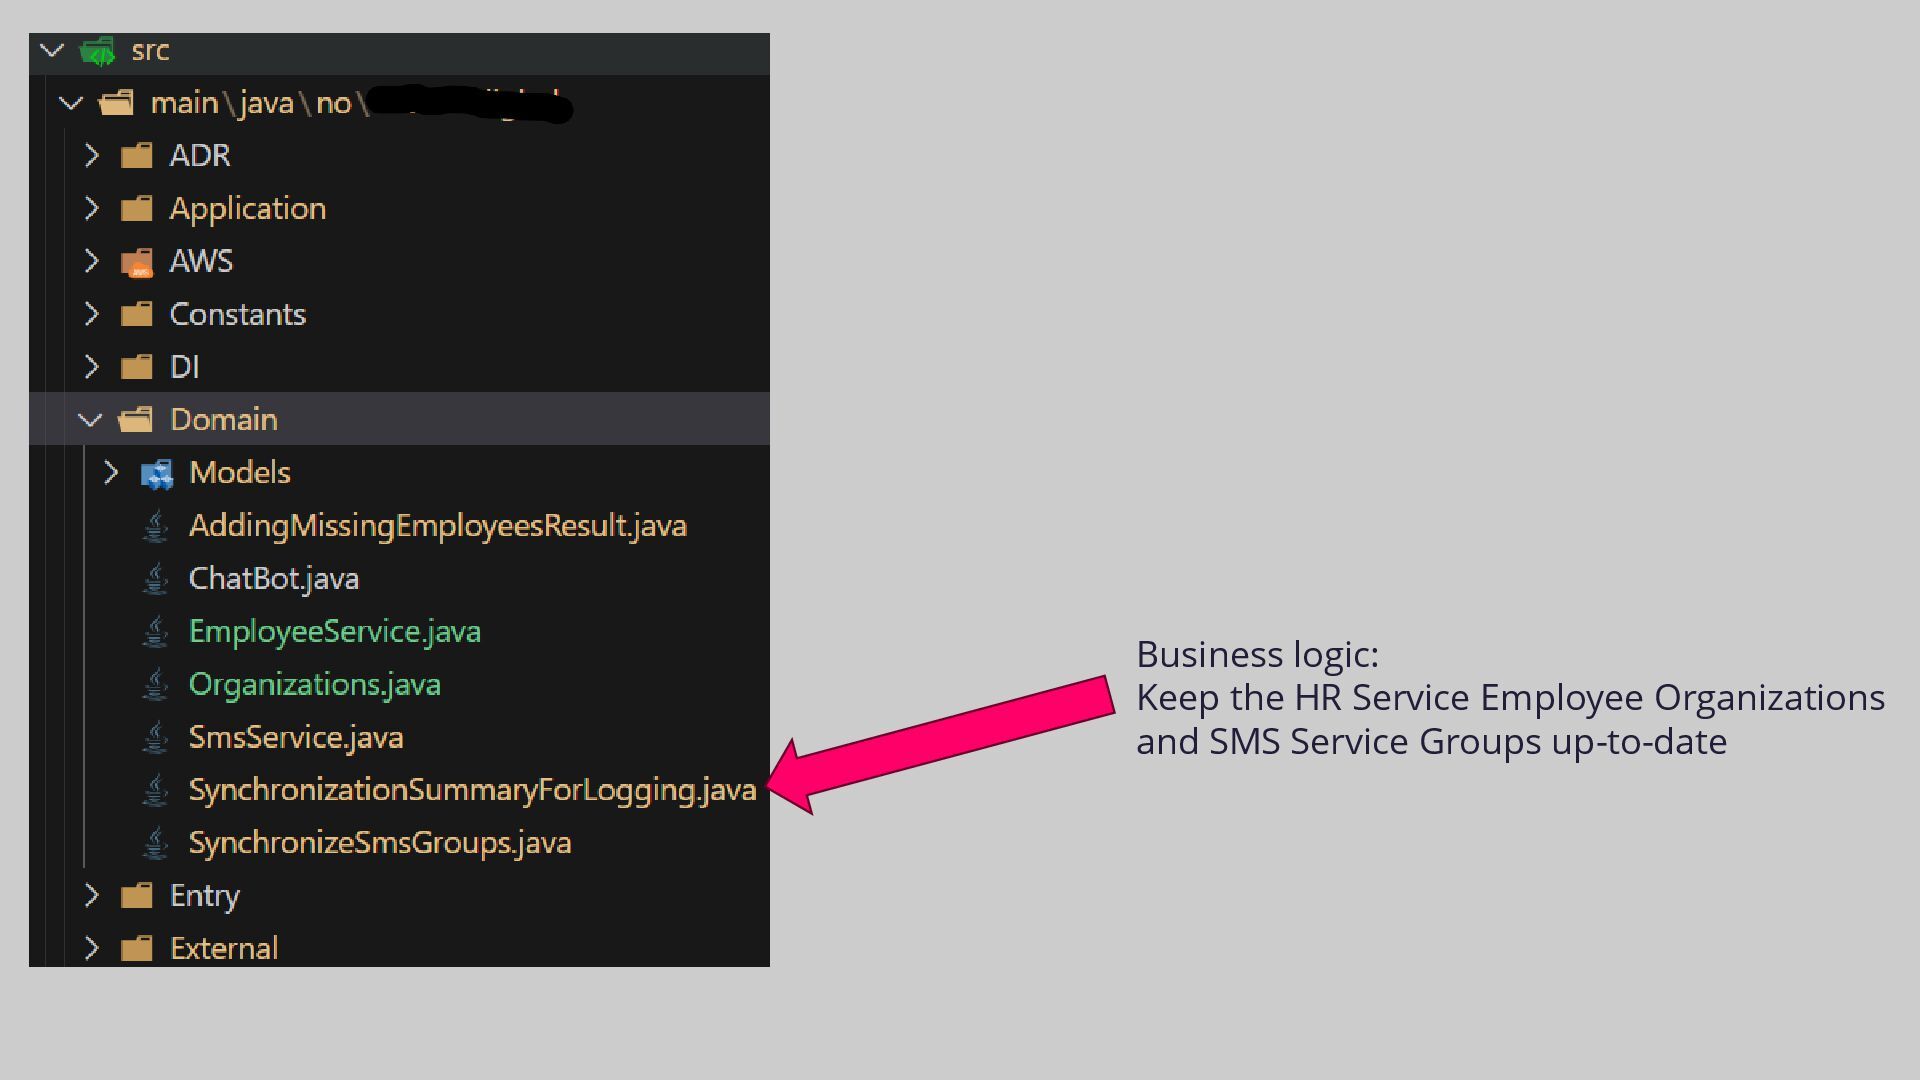The image size is (1920, 1080).
Task: Collapse the src root folder chevron
Action: tap(52, 50)
